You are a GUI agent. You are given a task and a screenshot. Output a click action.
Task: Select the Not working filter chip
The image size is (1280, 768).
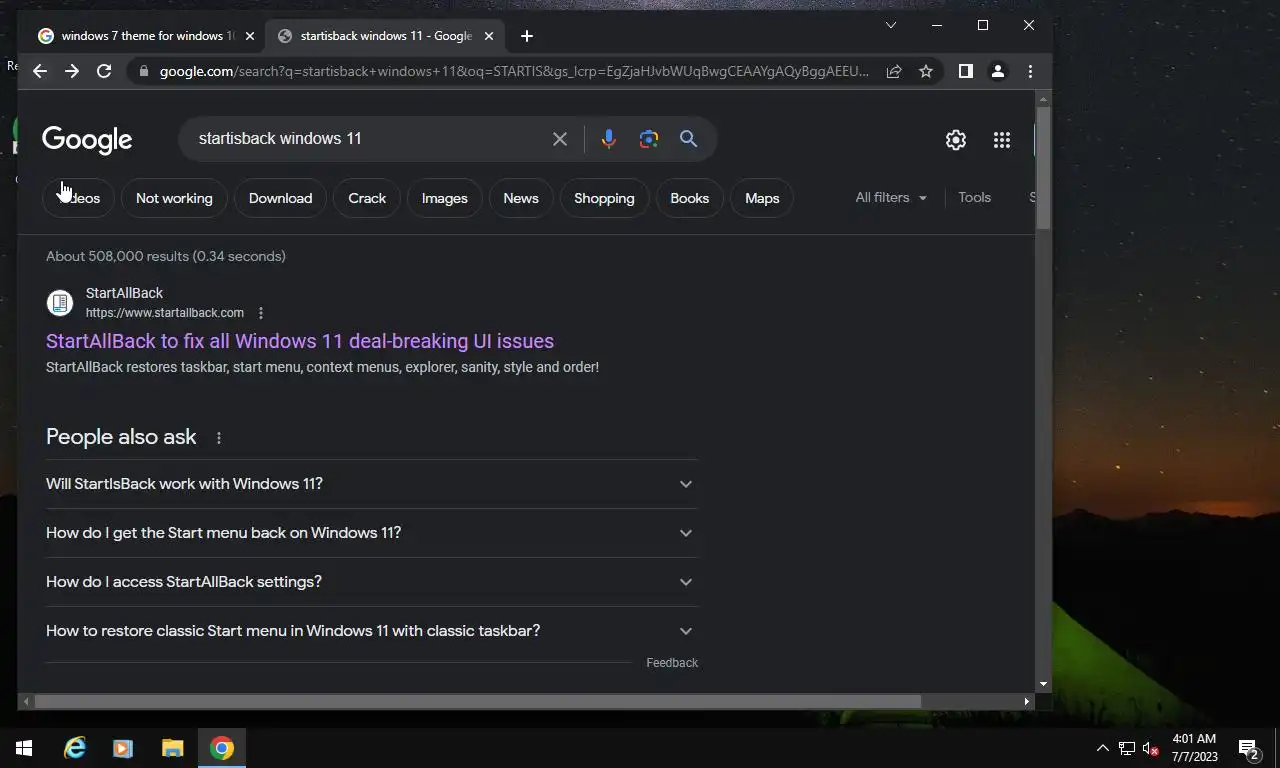click(x=174, y=198)
